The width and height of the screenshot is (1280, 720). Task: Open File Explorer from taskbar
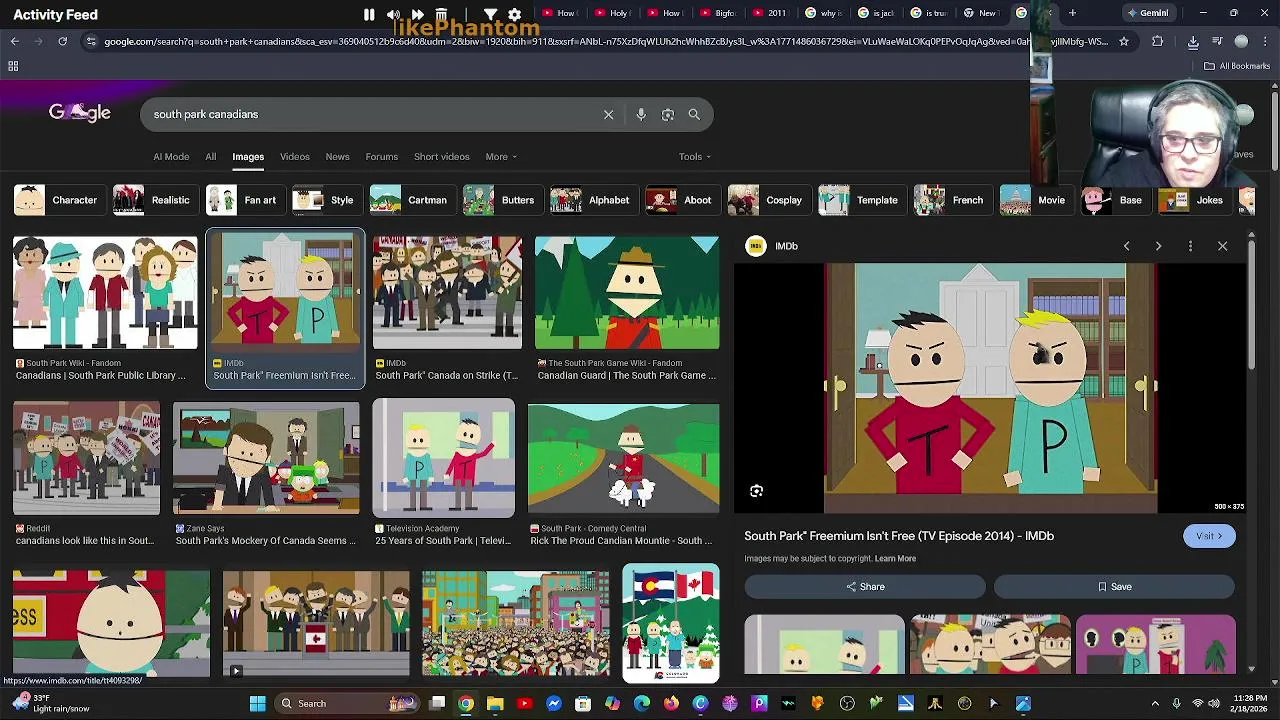495,703
